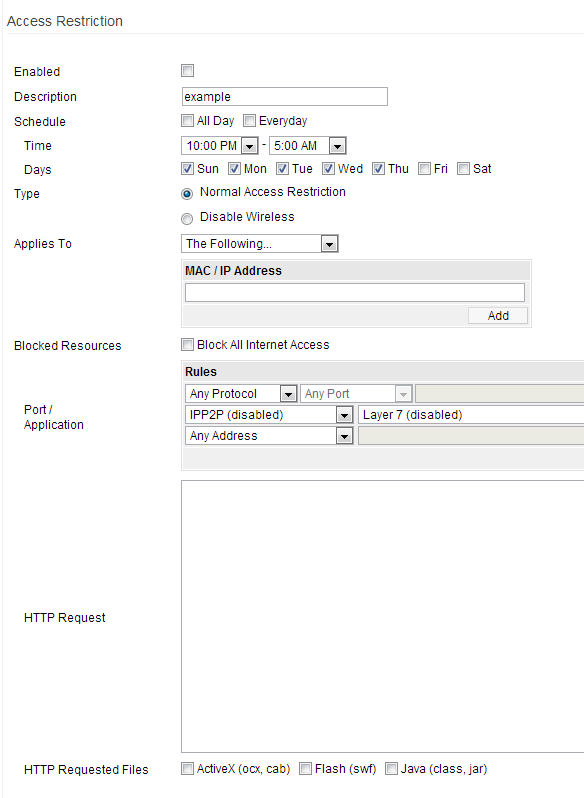Select Normal Access Restriction radio button
Image resolution: width=584 pixels, height=798 pixels.
[187, 194]
